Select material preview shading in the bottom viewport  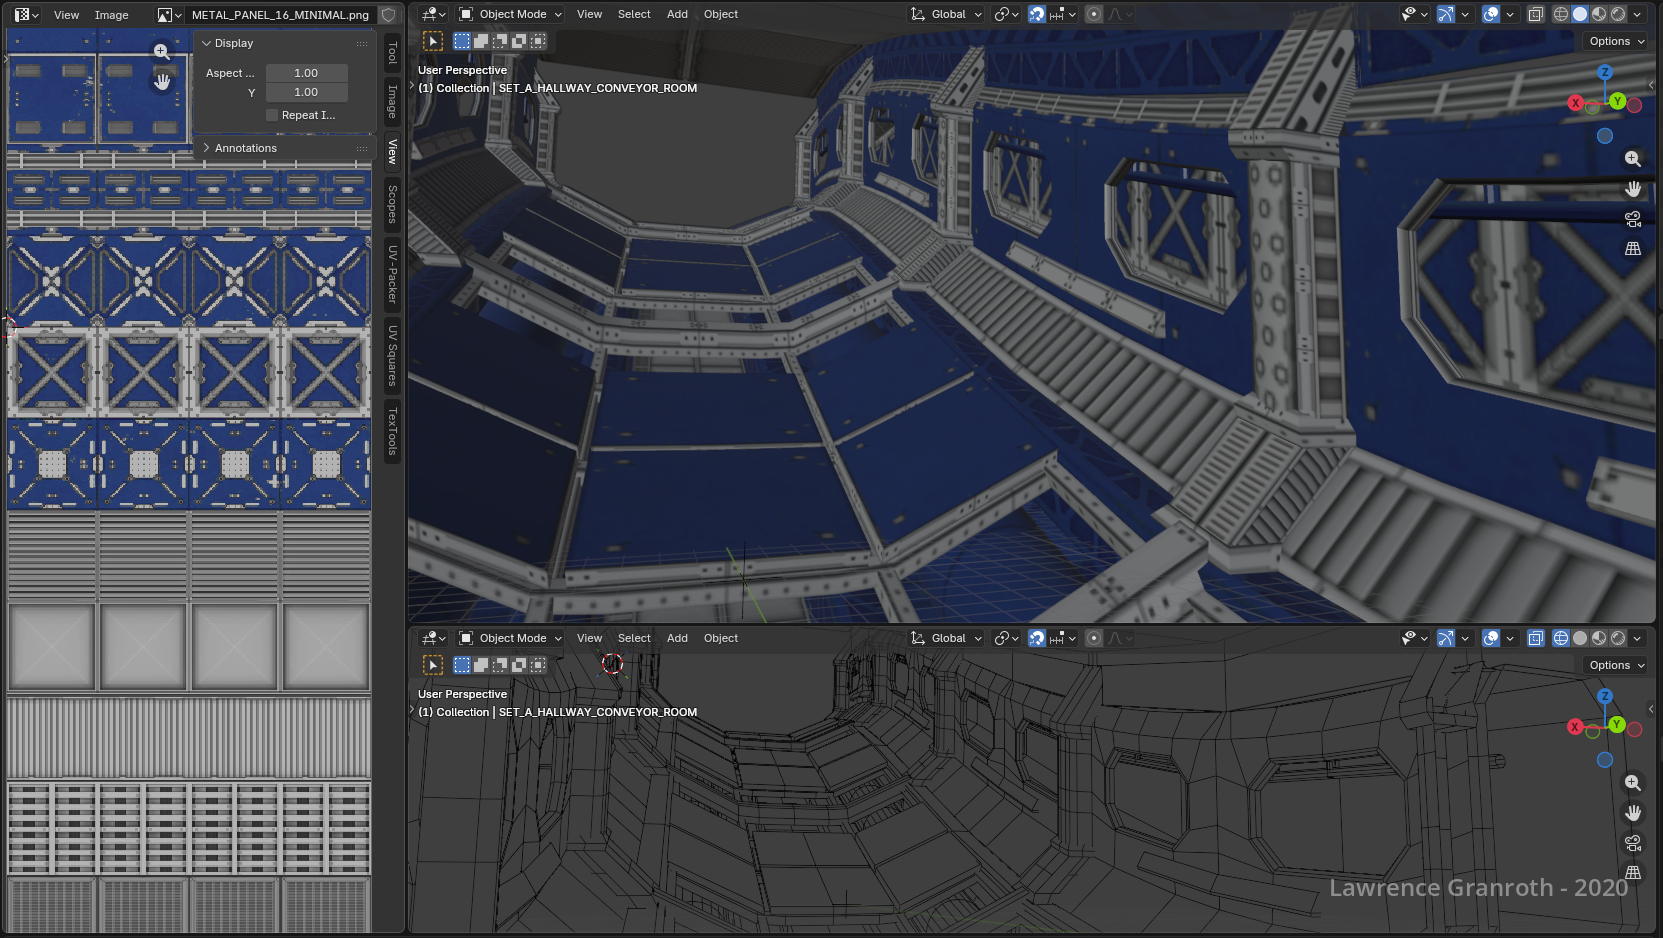(x=1599, y=638)
